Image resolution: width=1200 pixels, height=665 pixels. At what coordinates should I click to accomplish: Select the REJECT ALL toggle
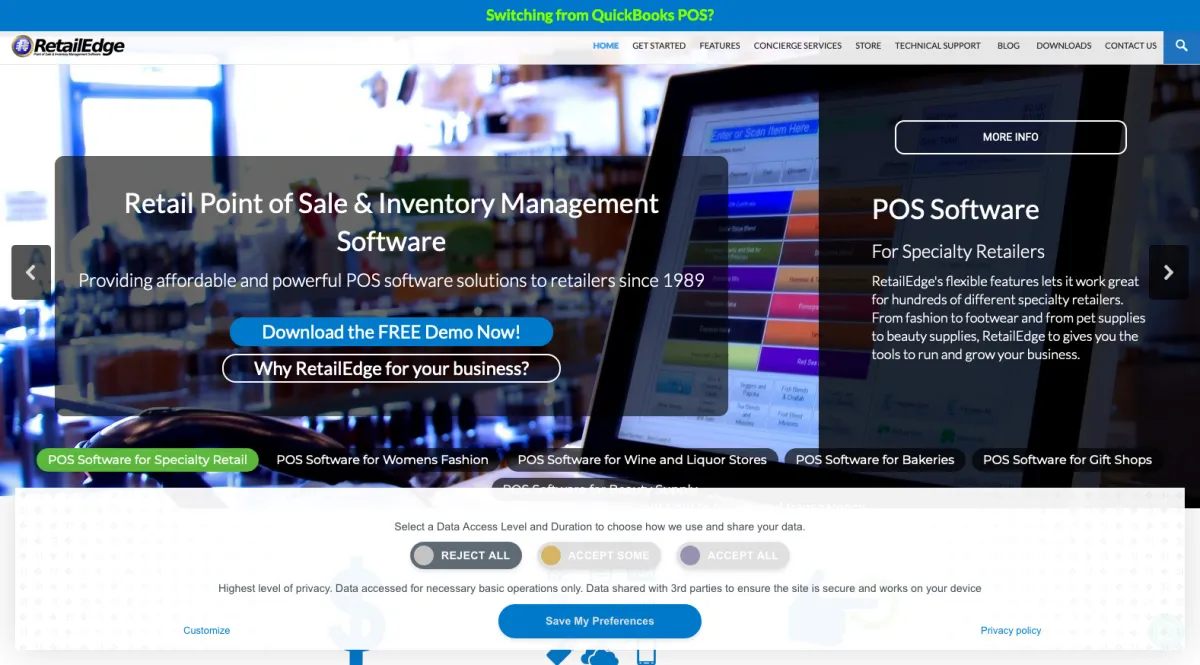(x=466, y=556)
